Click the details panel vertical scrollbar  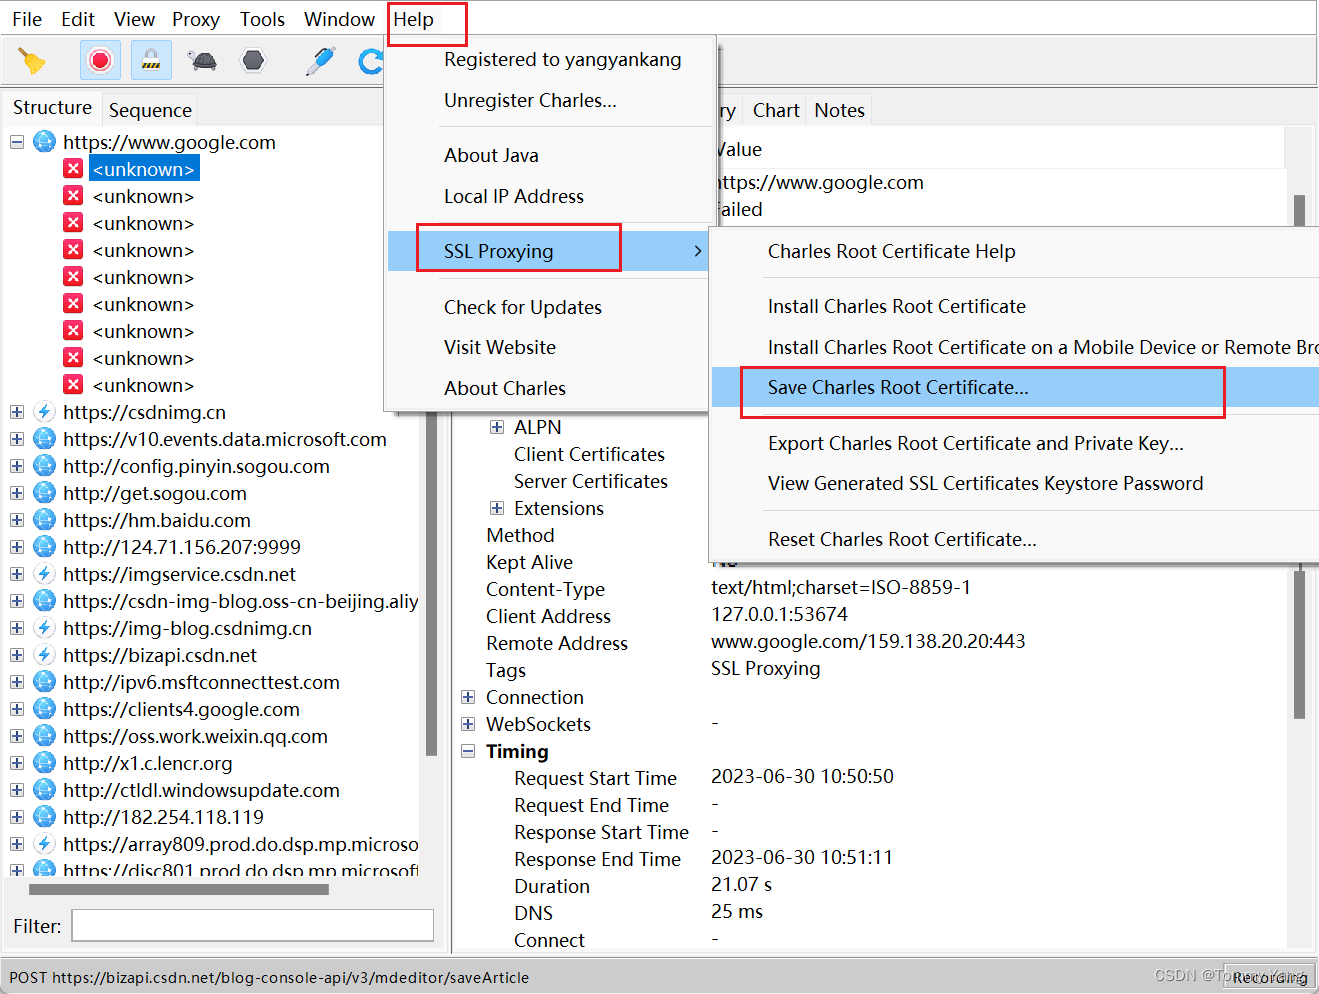tap(1299, 645)
